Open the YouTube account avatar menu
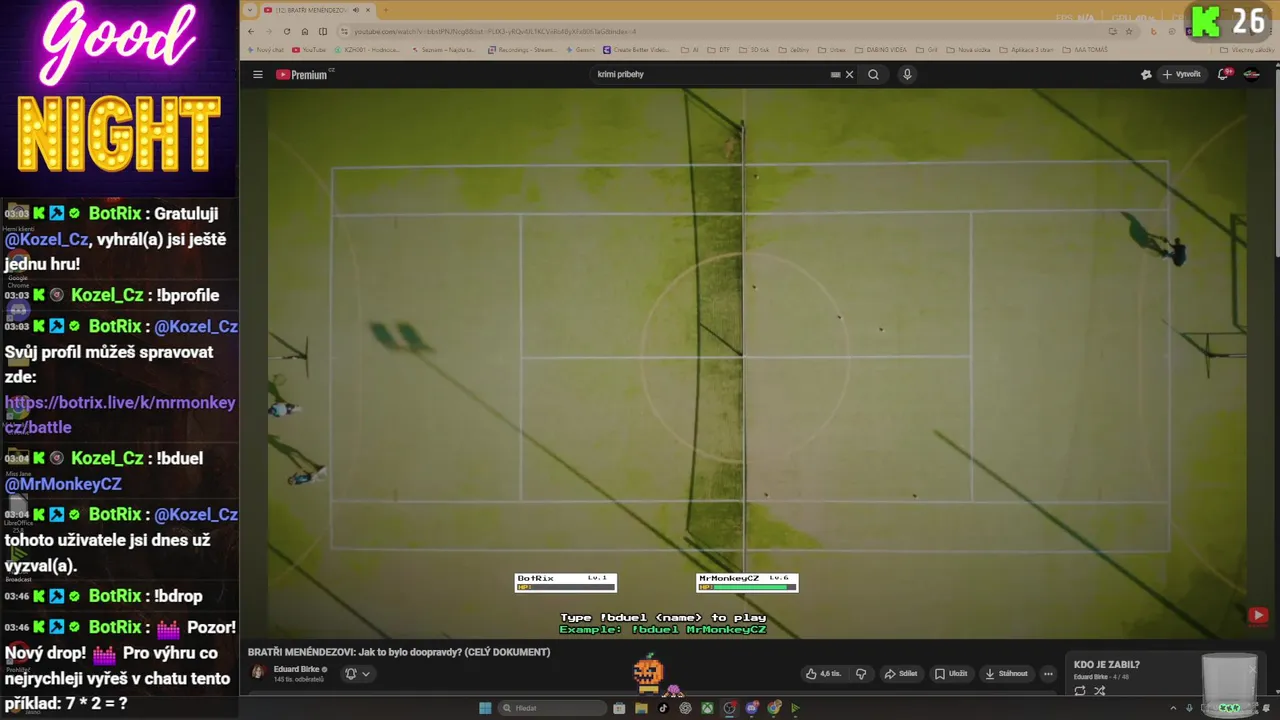Screen dimensions: 1280x720 (x=1251, y=74)
